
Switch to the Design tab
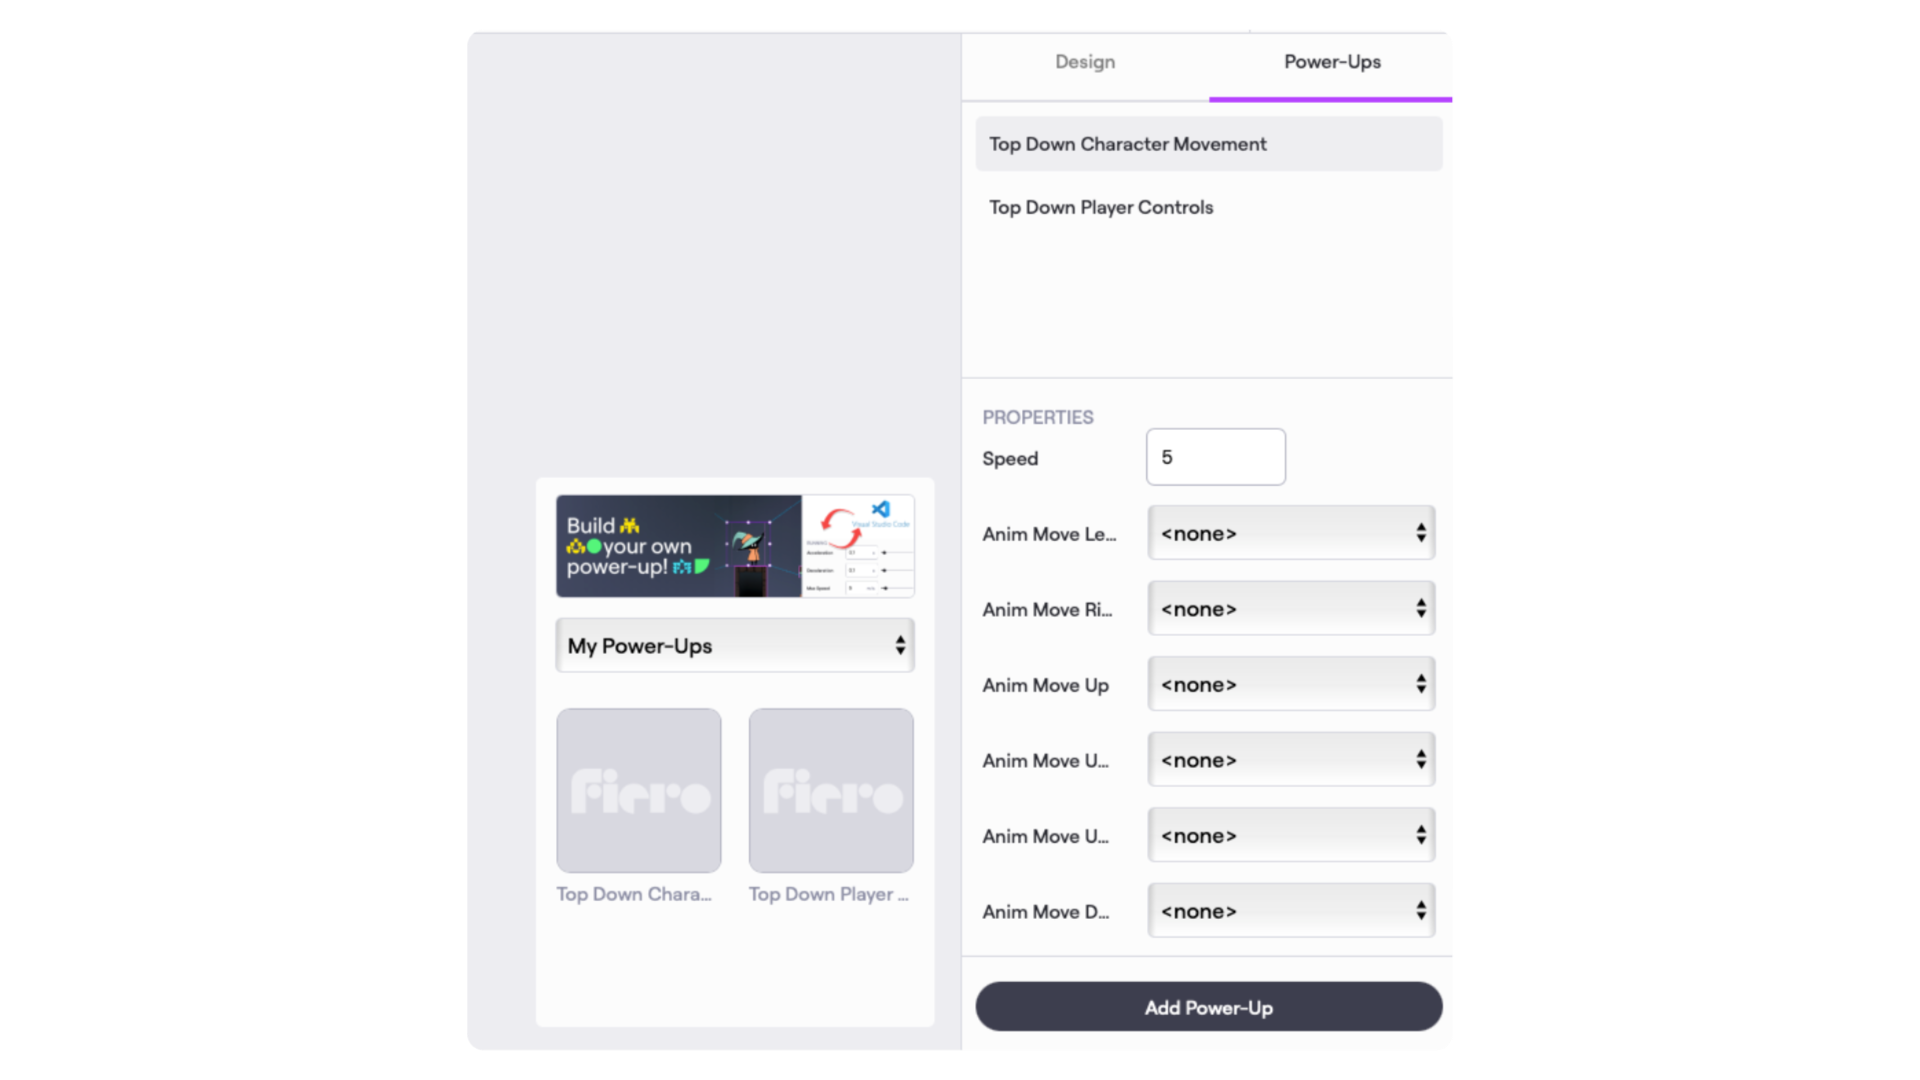coord(1084,61)
